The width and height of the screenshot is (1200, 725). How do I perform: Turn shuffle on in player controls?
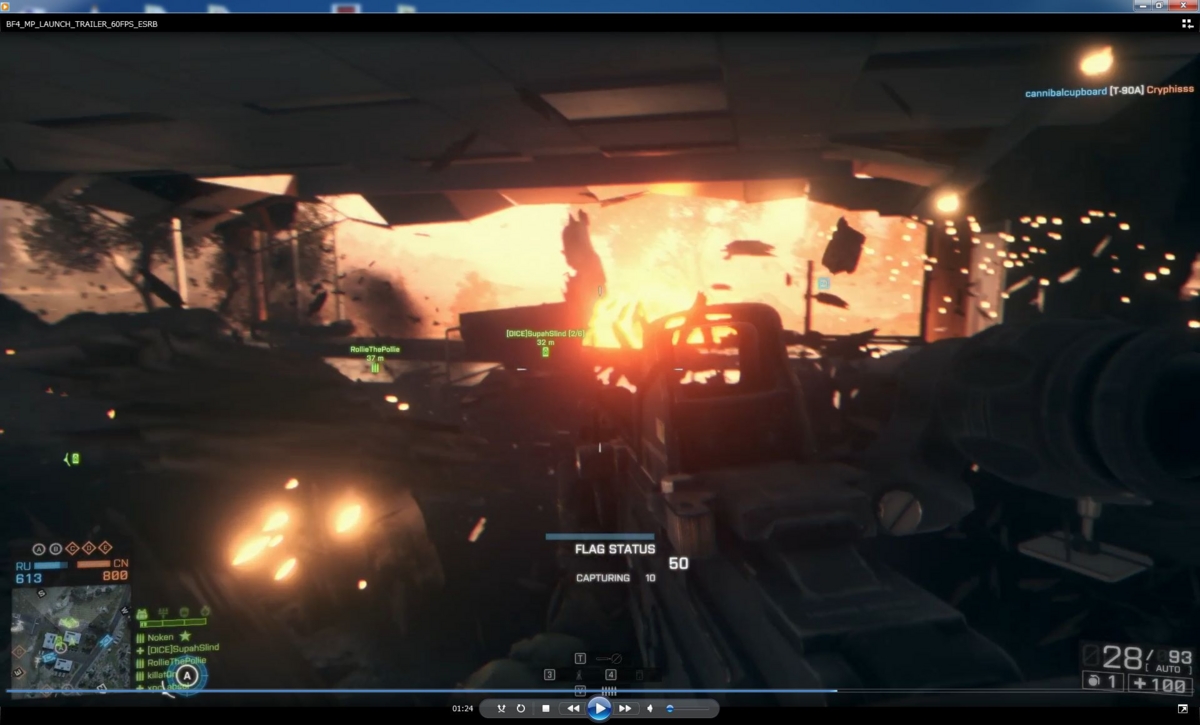[501, 708]
